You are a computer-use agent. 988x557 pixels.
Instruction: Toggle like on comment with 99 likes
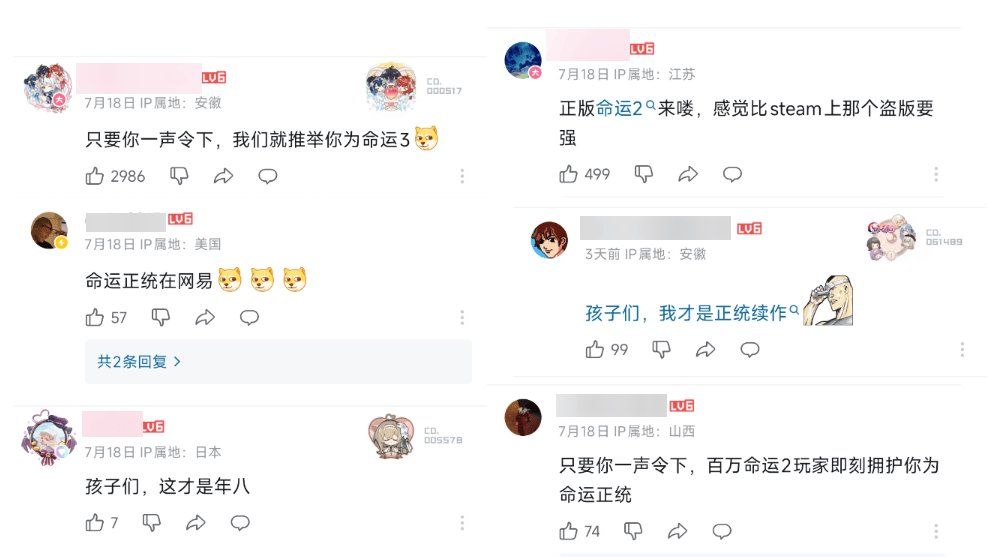(595, 349)
